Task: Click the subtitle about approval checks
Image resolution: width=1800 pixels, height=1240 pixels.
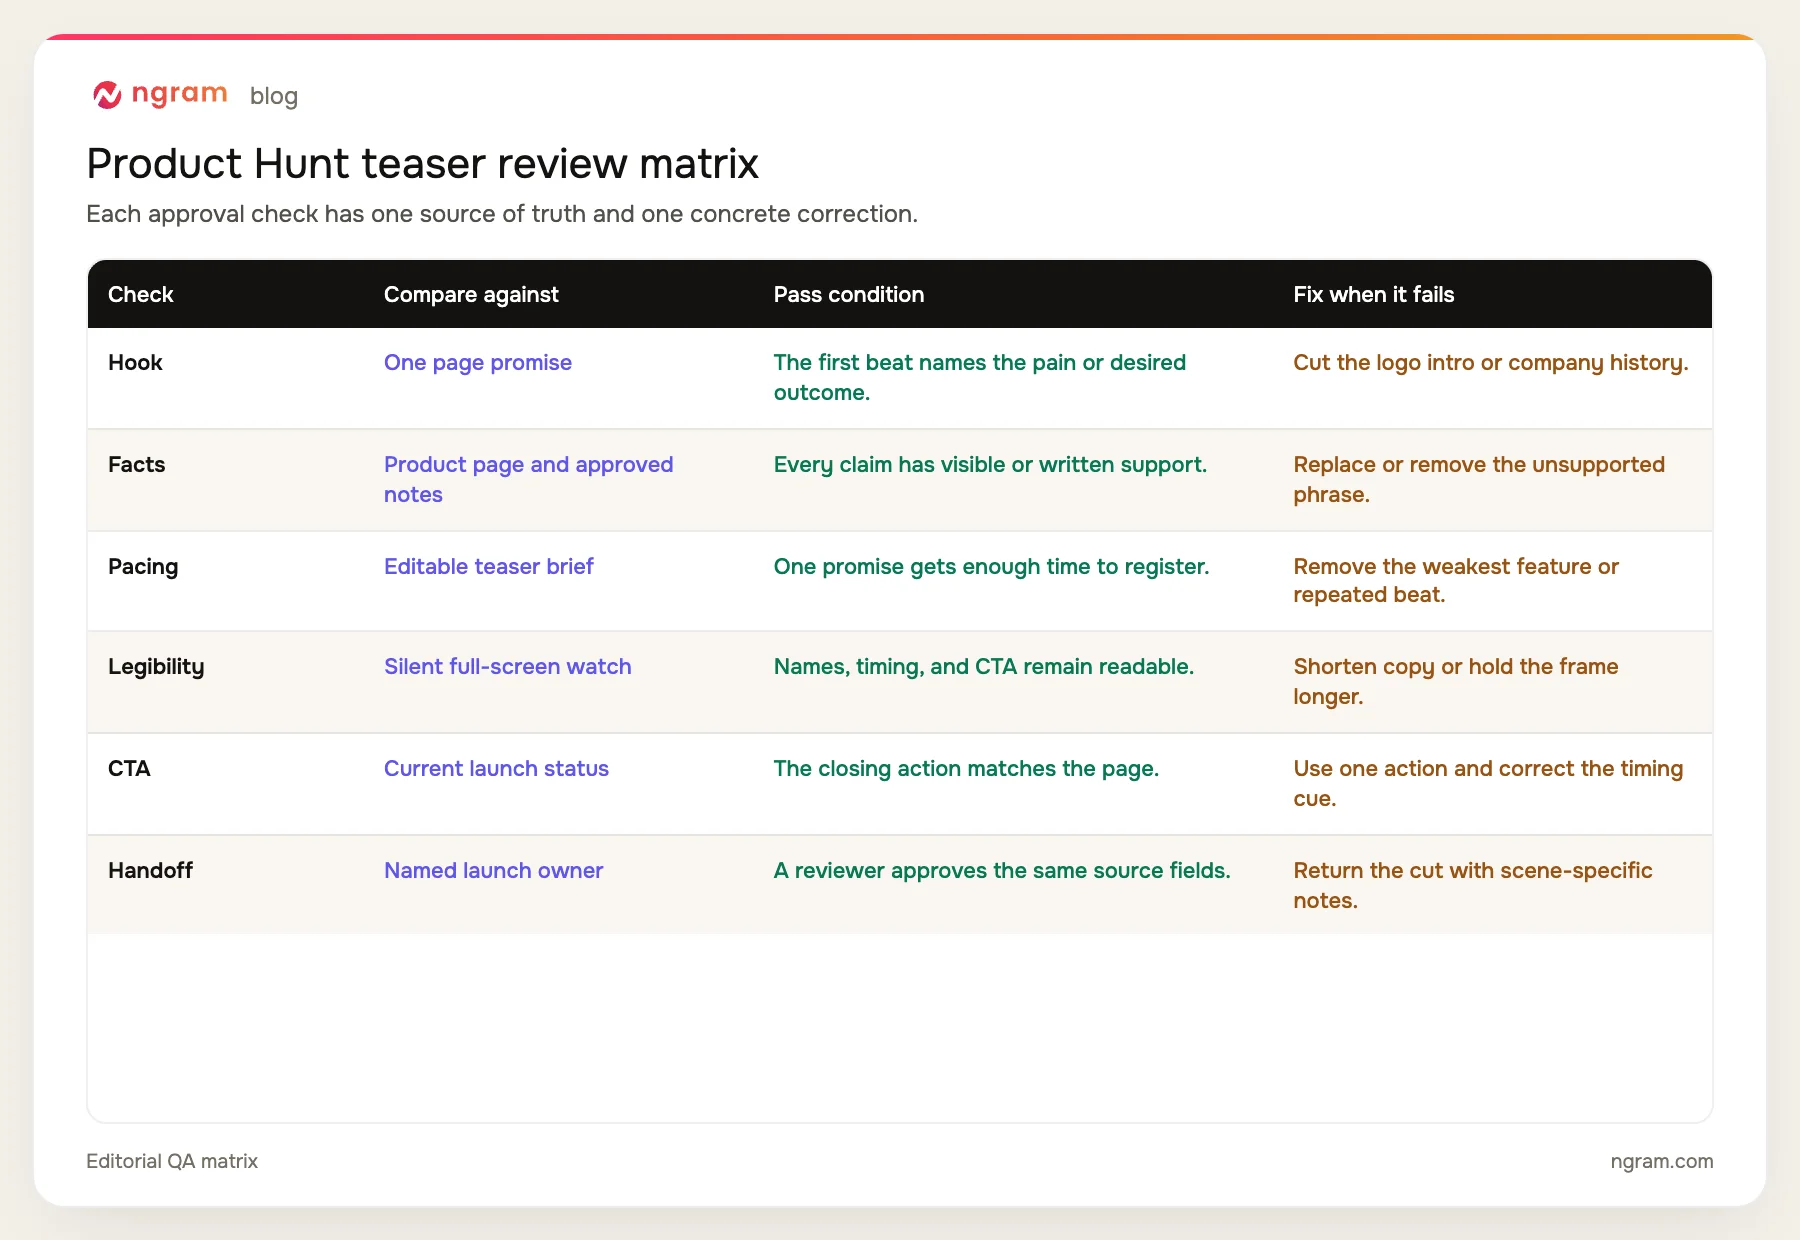Action: [x=502, y=214]
